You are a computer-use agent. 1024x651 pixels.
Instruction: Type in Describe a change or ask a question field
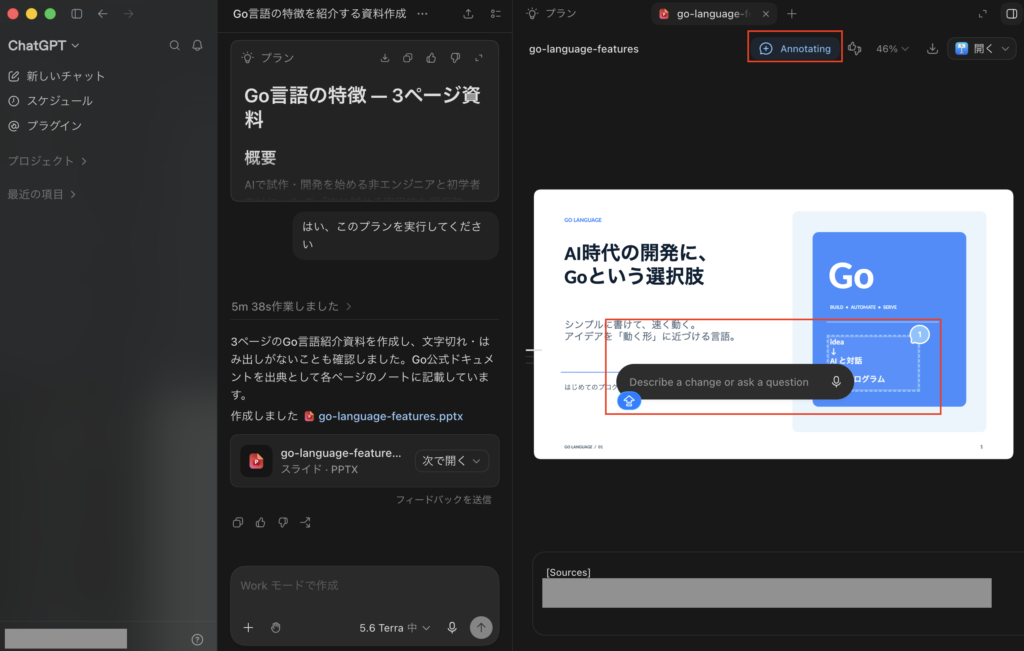(720, 383)
